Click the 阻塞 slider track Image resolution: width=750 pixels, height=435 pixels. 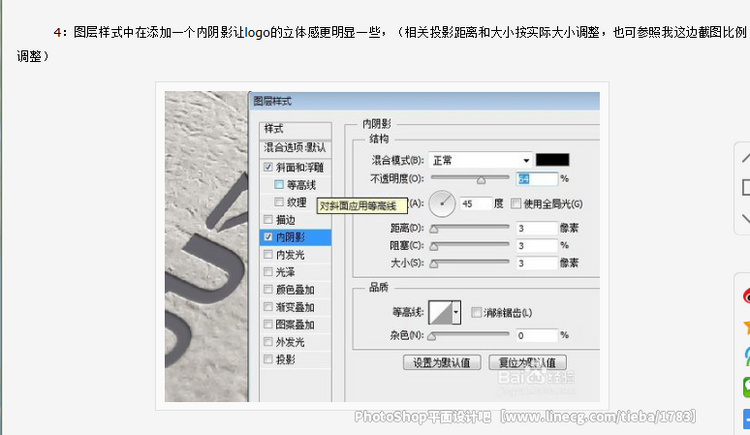click(x=470, y=245)
